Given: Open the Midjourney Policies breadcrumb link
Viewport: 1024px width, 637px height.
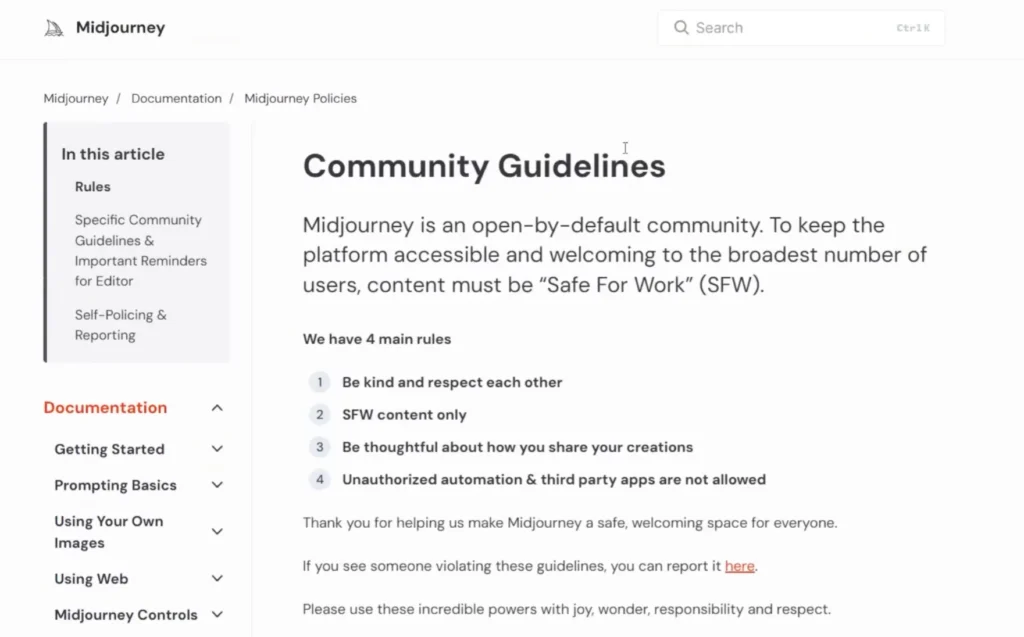Looking at the screenshot, I should [x=300, y=99].
